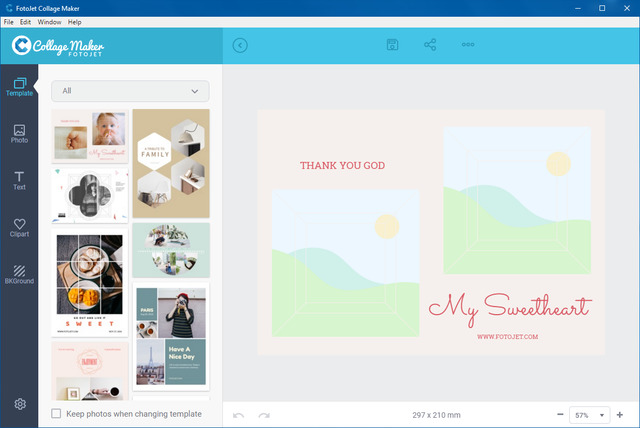Select the A Tribute to Family template
This screenshot has width=640, height=428.
click(x=171, y=162)
